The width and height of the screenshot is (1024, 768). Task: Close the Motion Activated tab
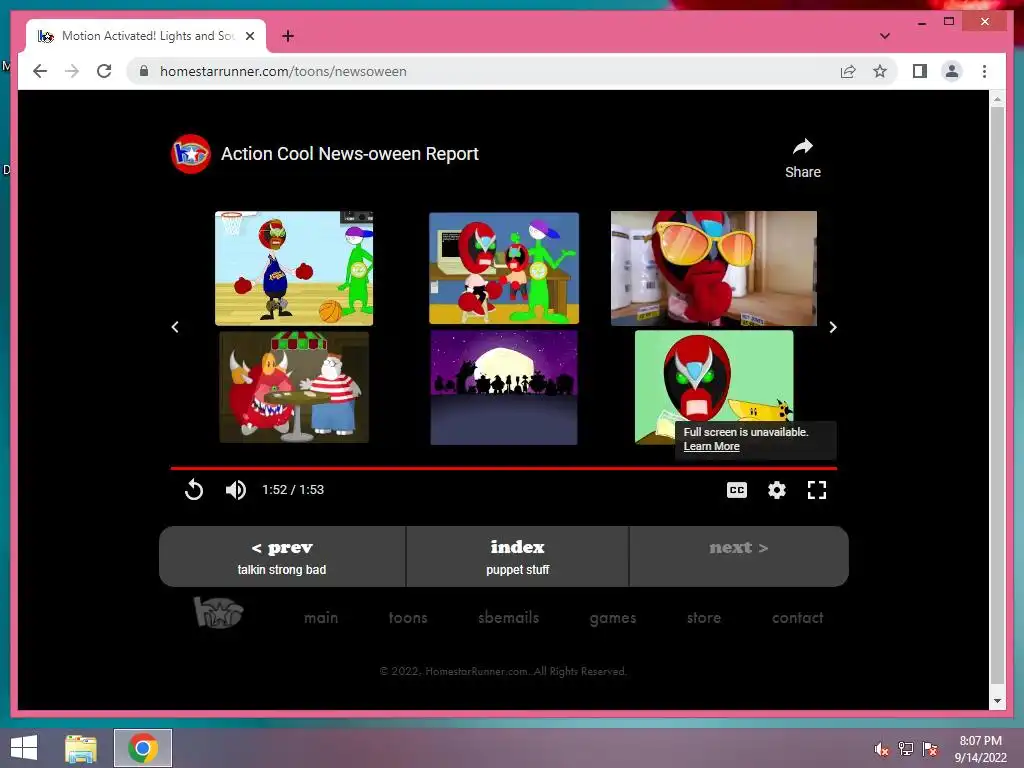pos(249,36)
